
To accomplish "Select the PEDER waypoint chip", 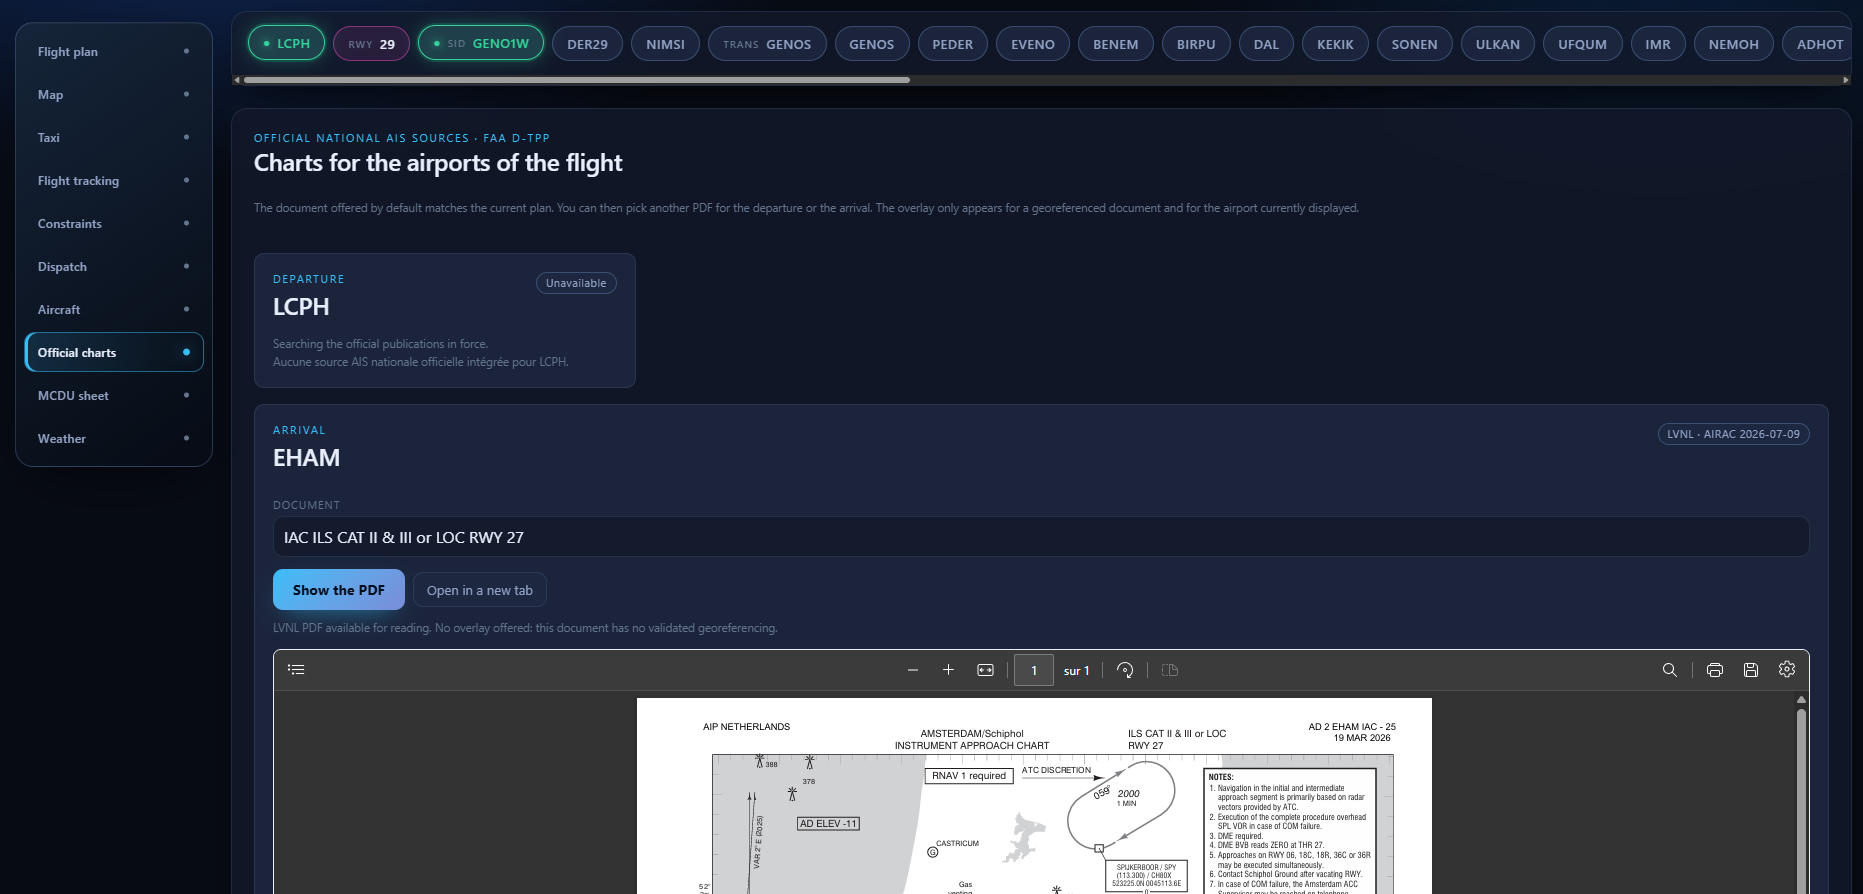I will tap(952, 44).
